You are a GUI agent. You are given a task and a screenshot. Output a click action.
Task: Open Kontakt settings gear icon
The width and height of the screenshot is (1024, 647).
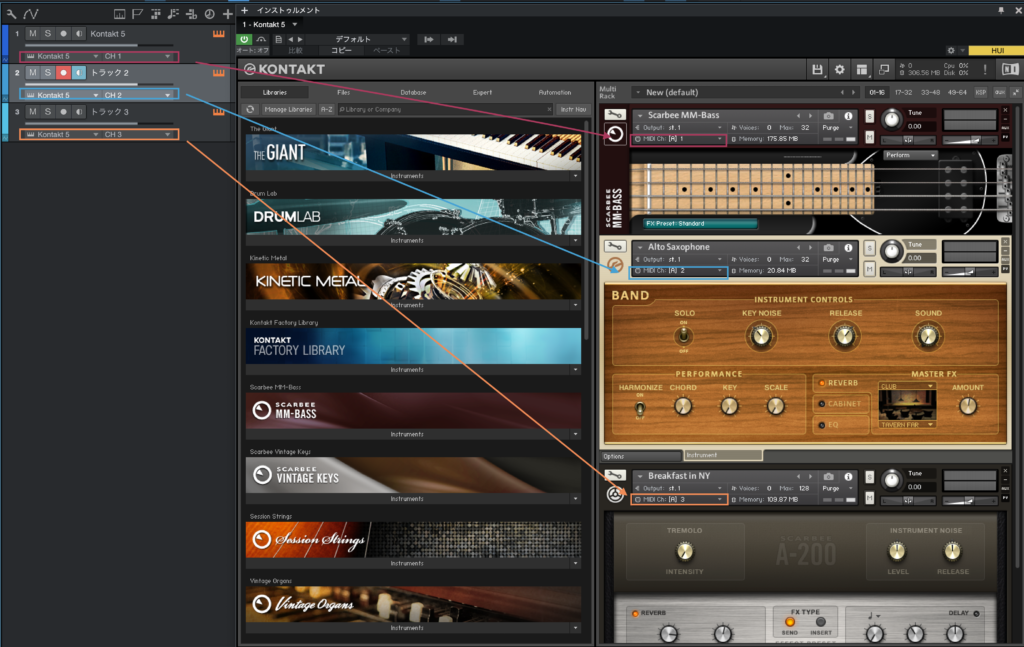click(840, 69)
